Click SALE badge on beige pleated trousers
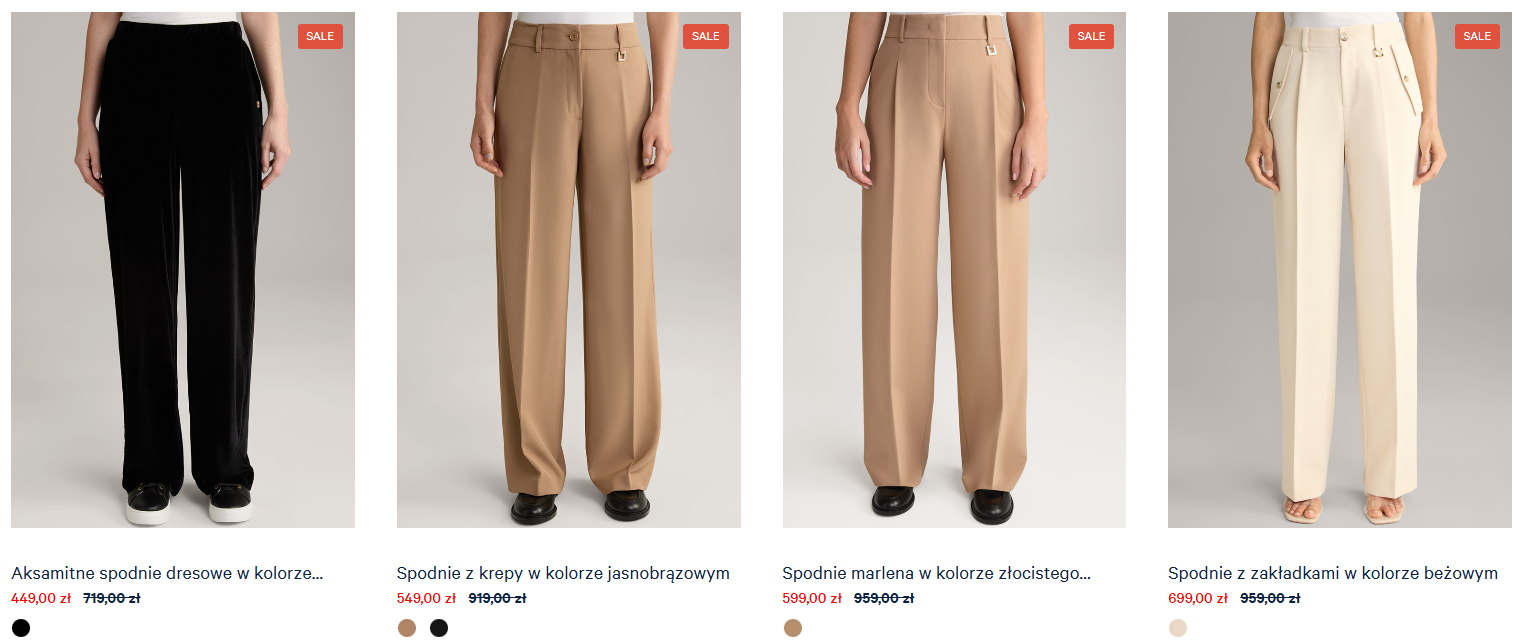The width and height of the screenshot is (1517, 644). pos(1477,36)
